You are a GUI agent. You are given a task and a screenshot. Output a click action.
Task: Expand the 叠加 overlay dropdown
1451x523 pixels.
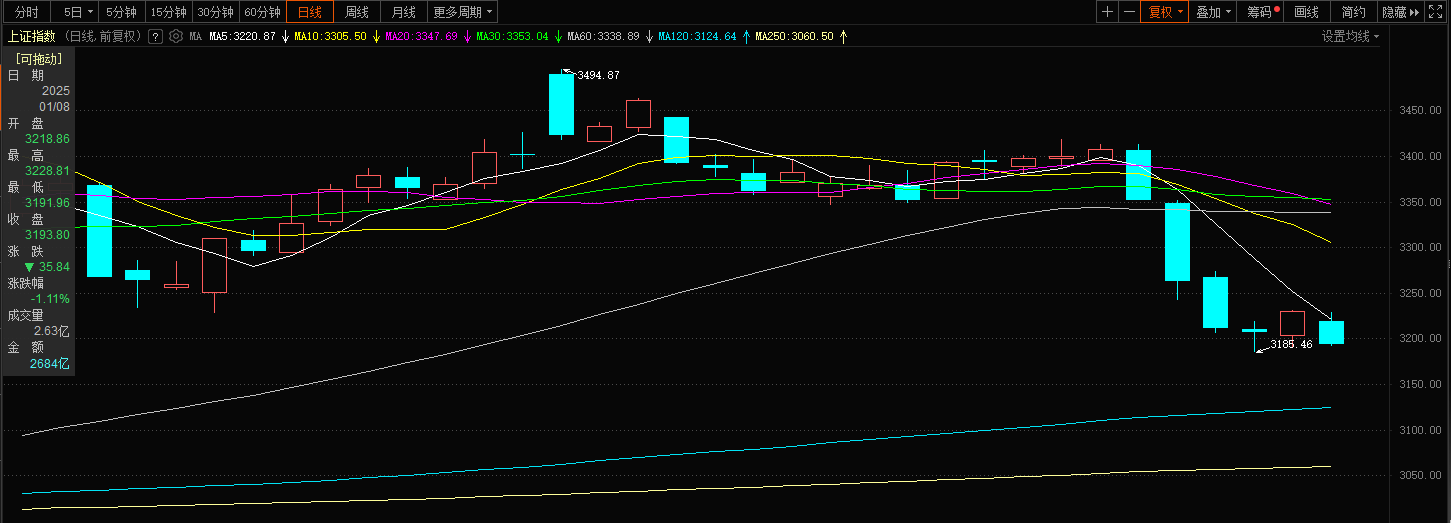(x=1213, y=12)
